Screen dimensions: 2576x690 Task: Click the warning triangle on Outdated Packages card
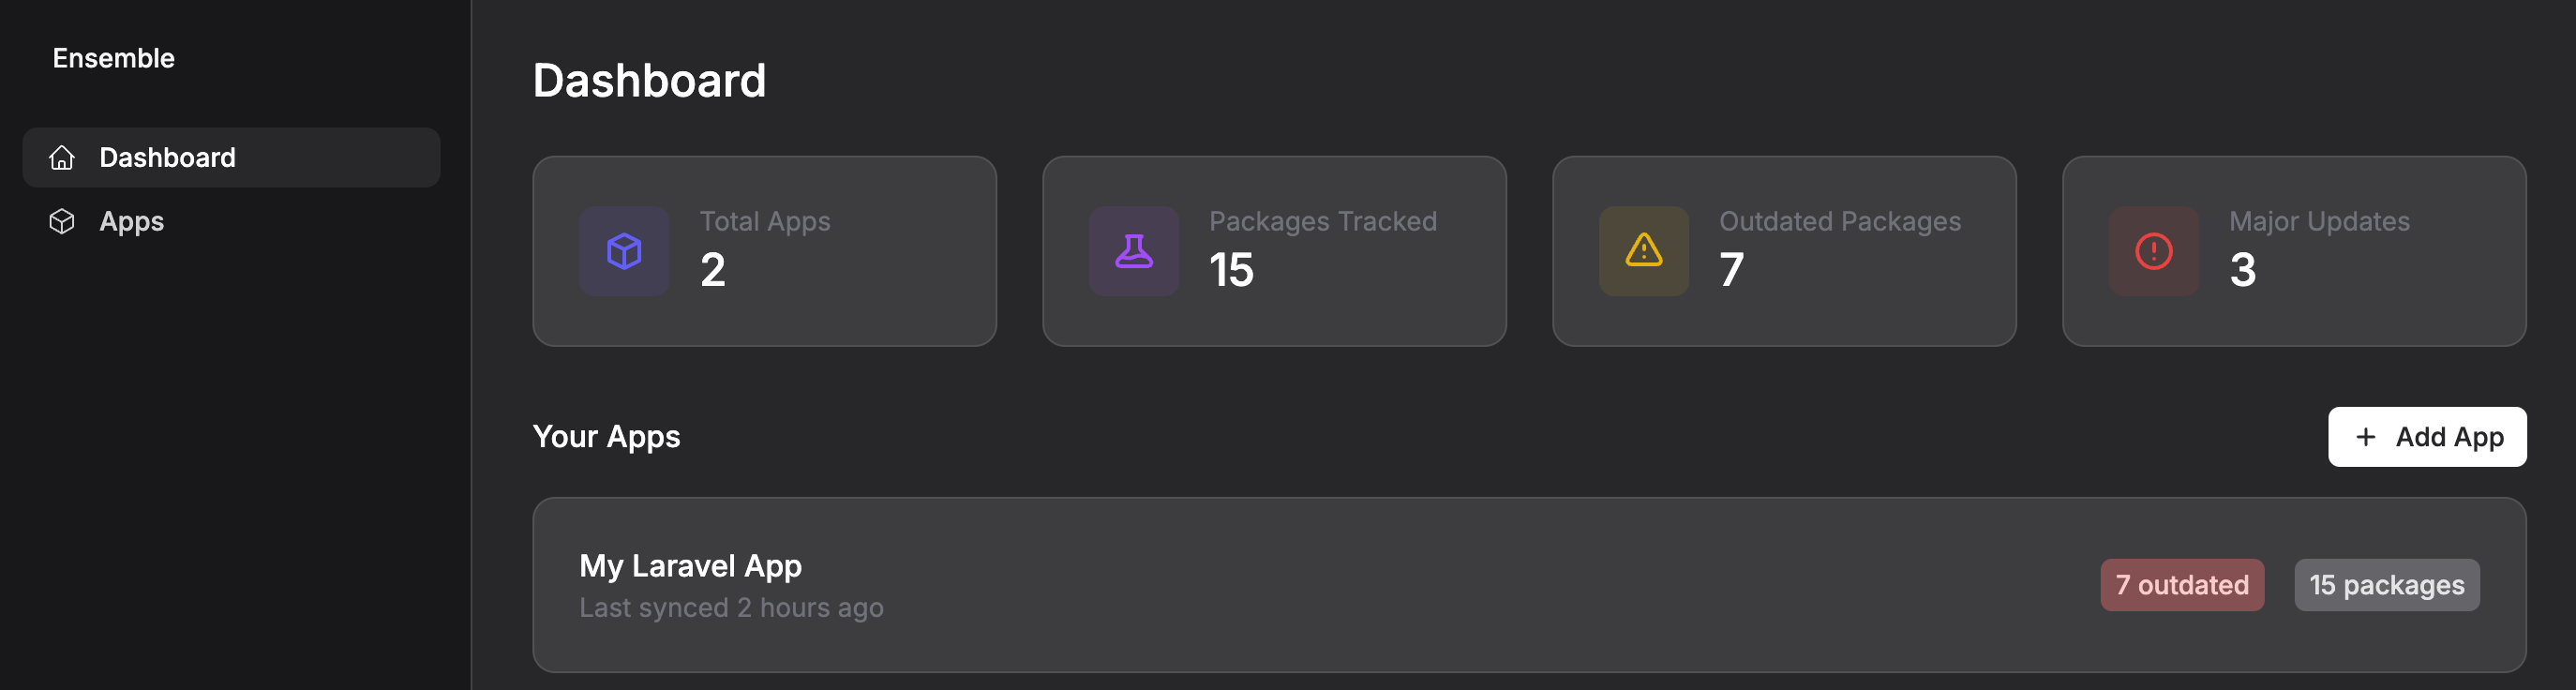tap(1642, 251)
